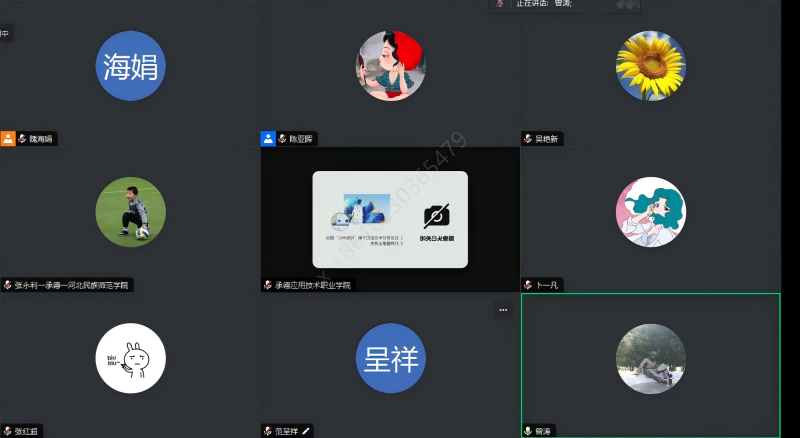800x438 pixels.
Task: Click the rabbit cartoon avatar of 张红超
Action: pos(130,358)
